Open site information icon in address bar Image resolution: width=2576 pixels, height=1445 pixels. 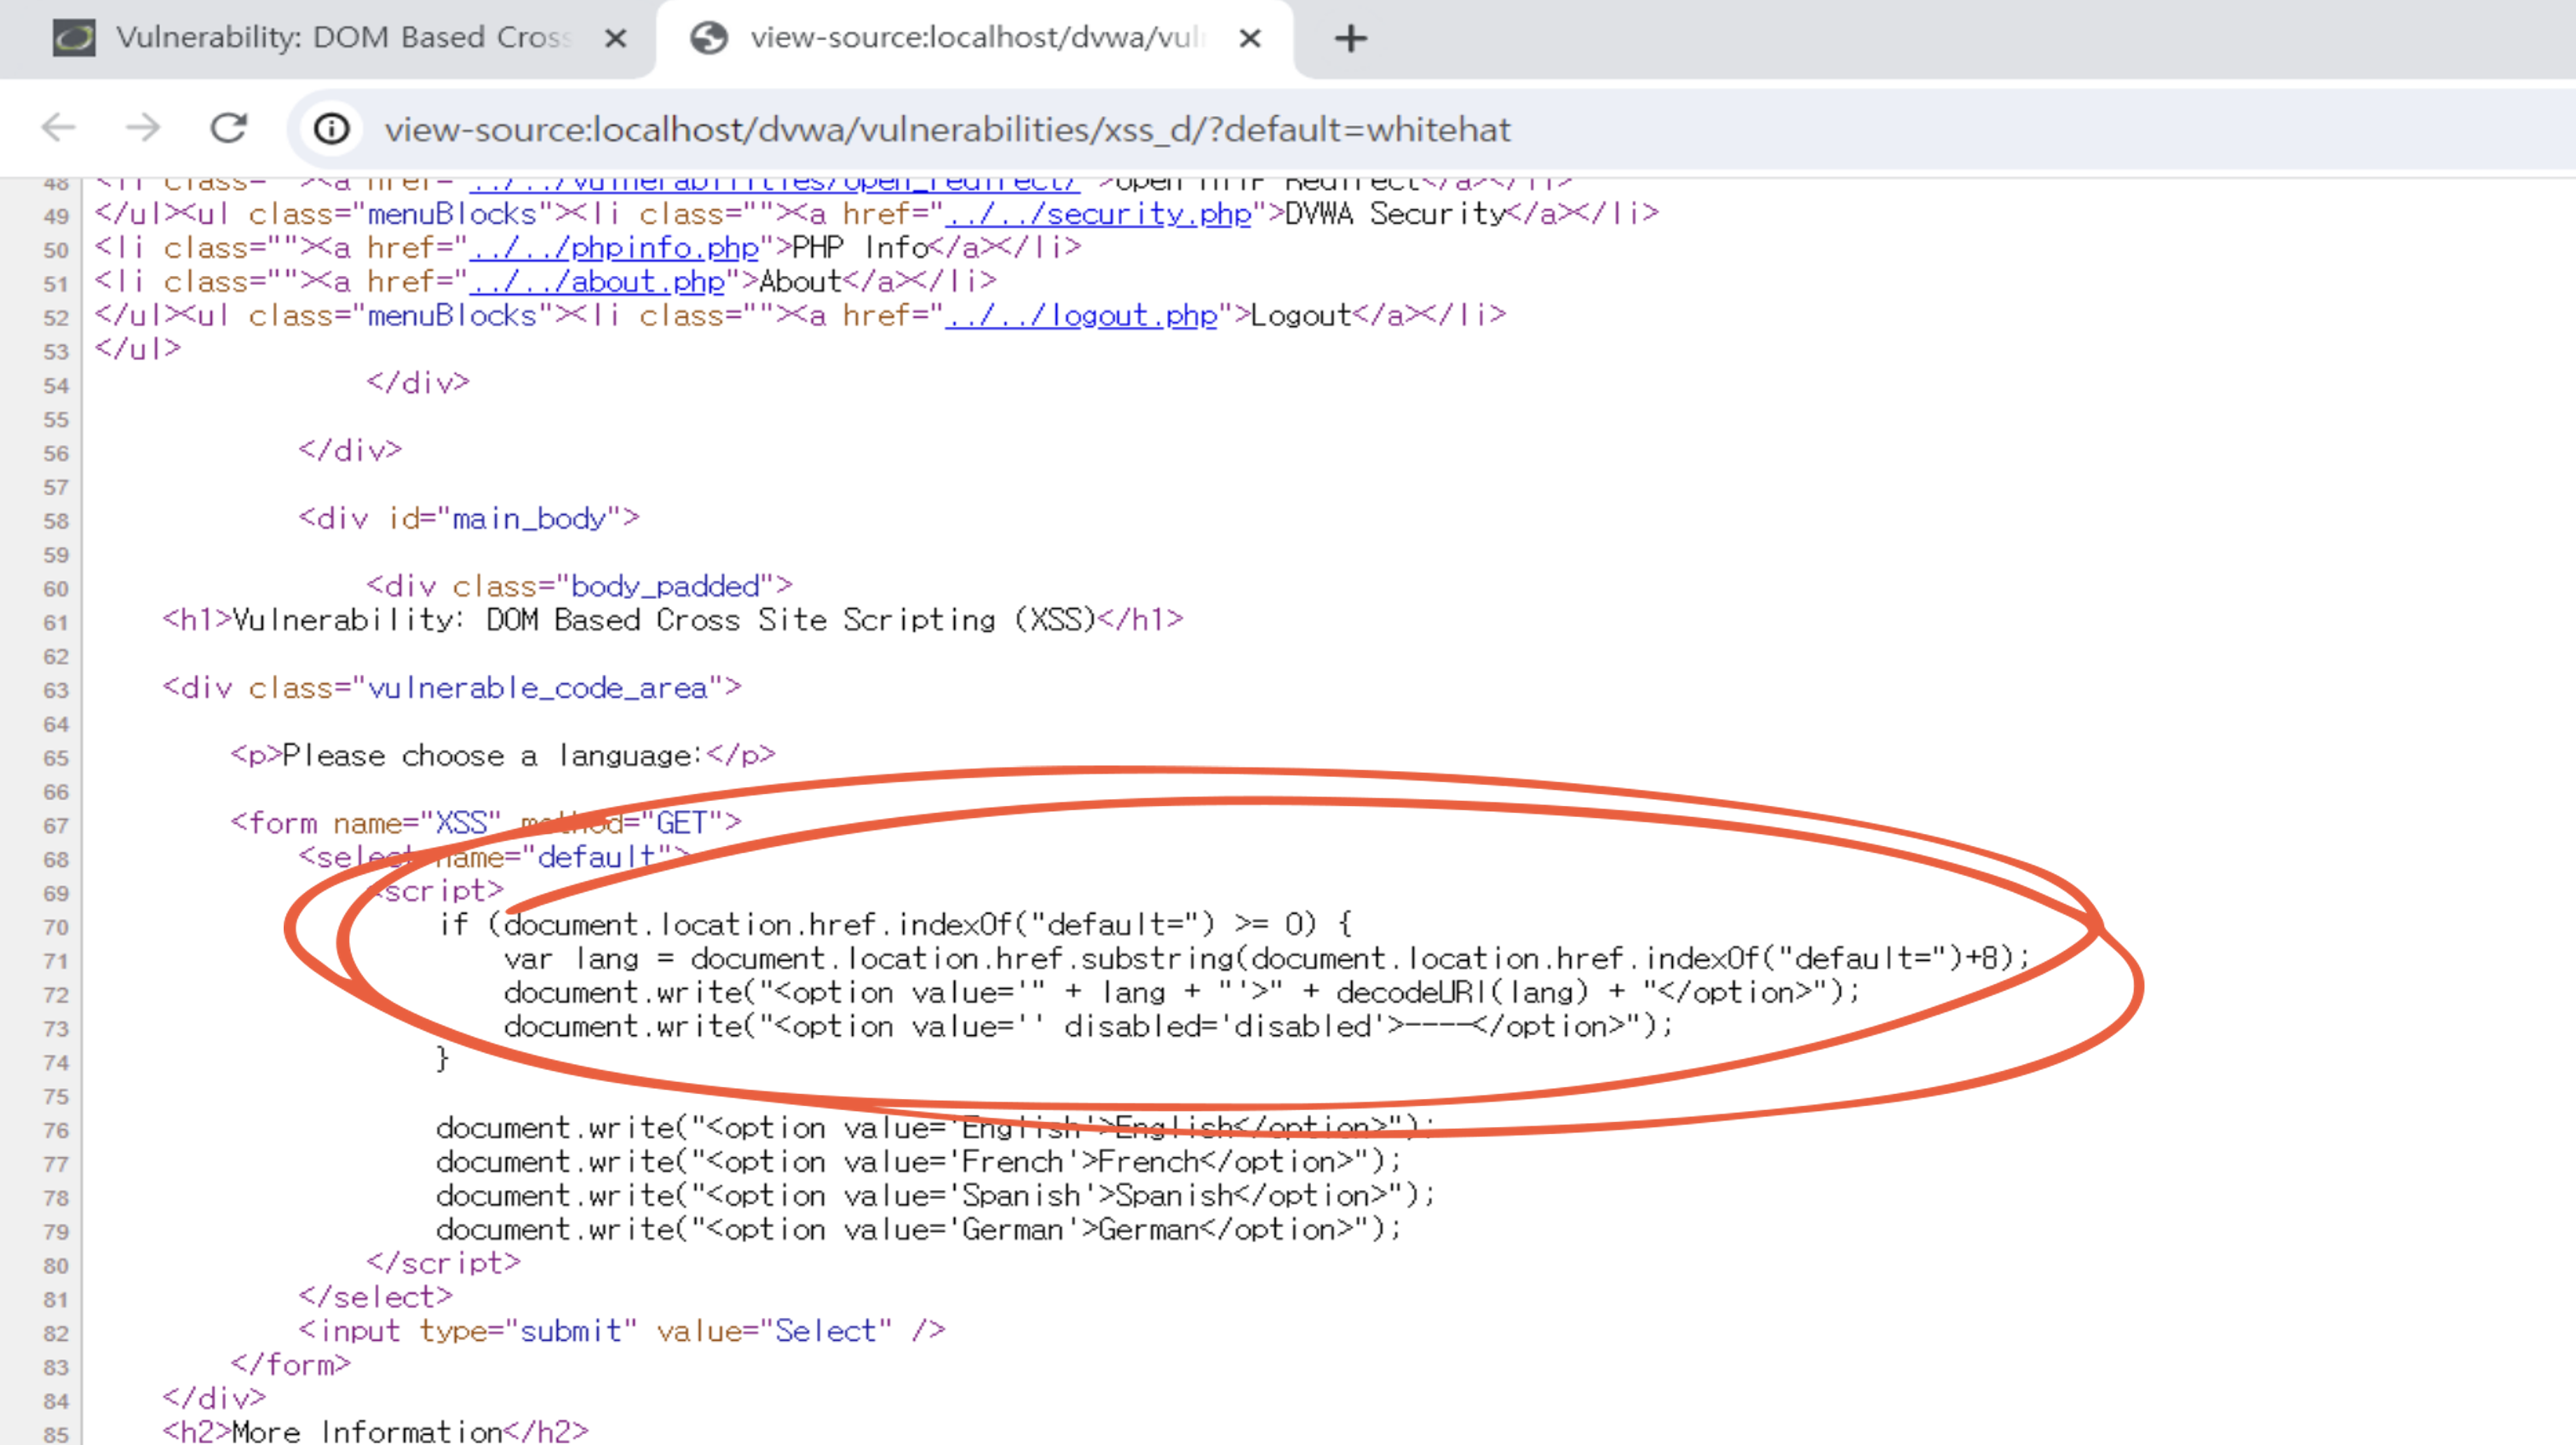tap(332, 129)
